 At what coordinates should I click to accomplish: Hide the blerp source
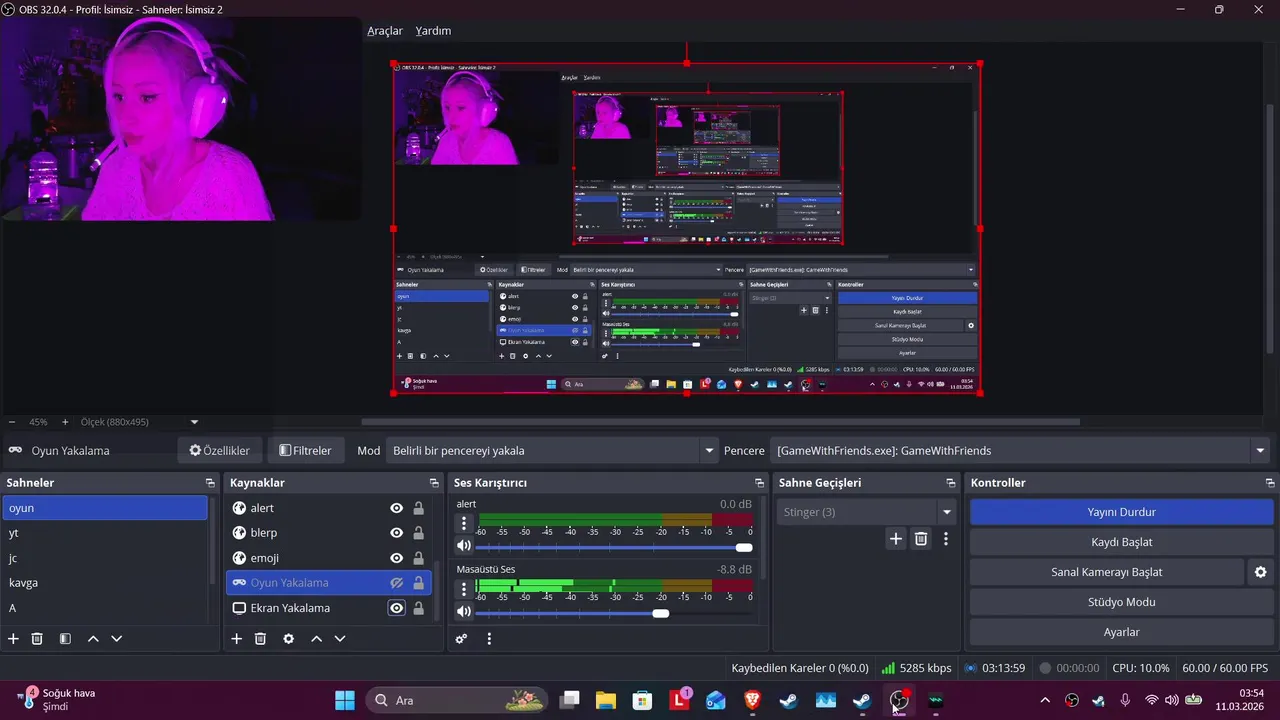pyautogui.click(x=396, y=533)
